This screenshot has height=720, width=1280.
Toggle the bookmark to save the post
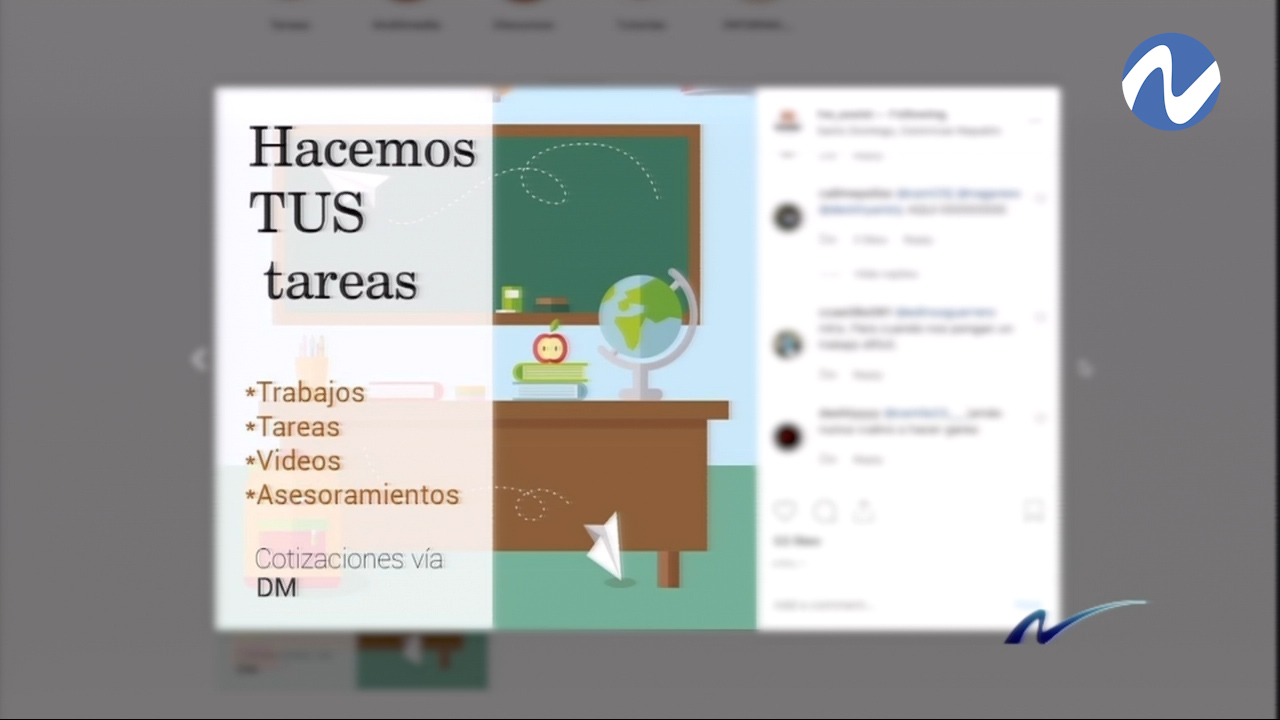1033,511
